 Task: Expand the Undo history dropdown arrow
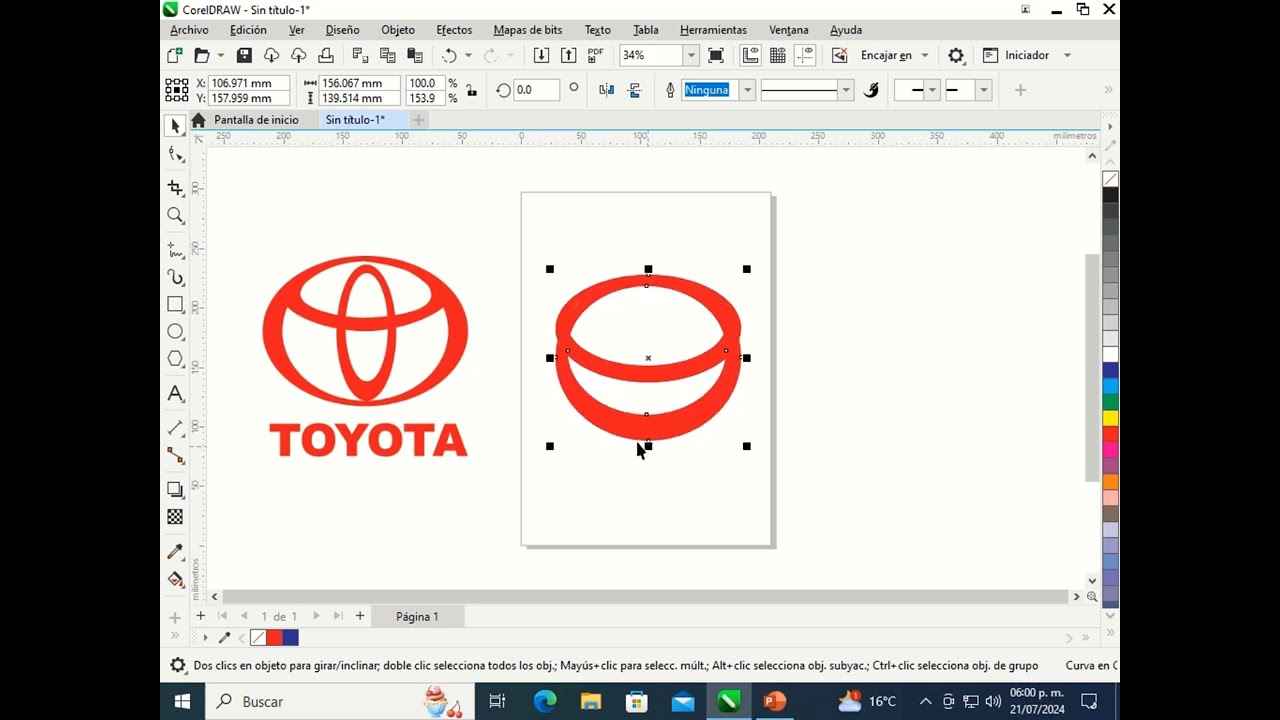pyautogui.click(x=468, y=56)
